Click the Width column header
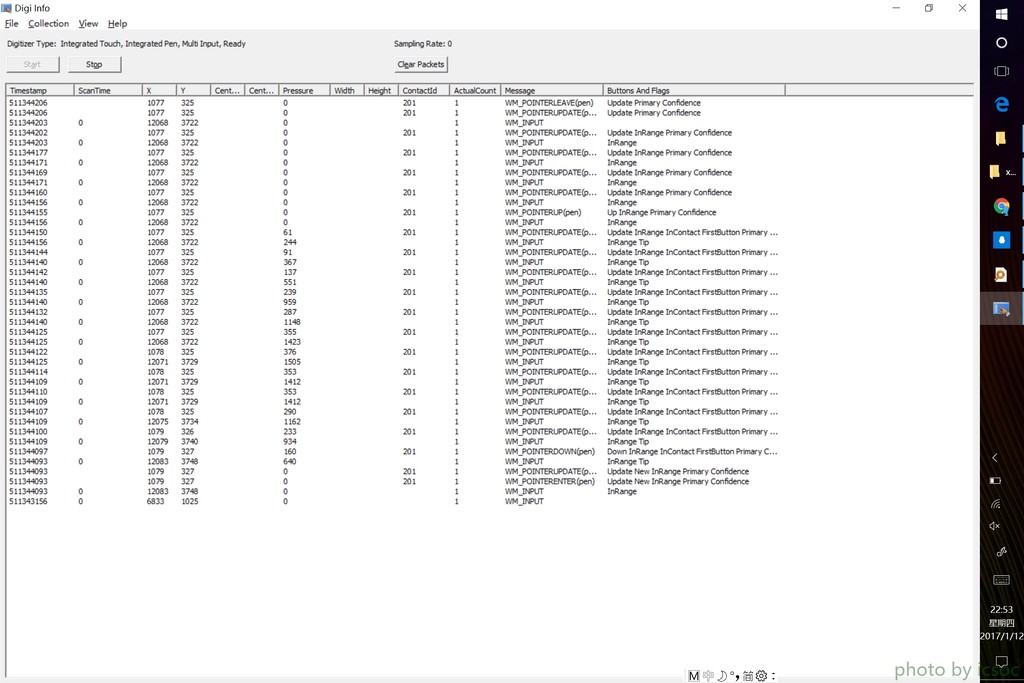The image size is (1024, 683). (347, 90)
